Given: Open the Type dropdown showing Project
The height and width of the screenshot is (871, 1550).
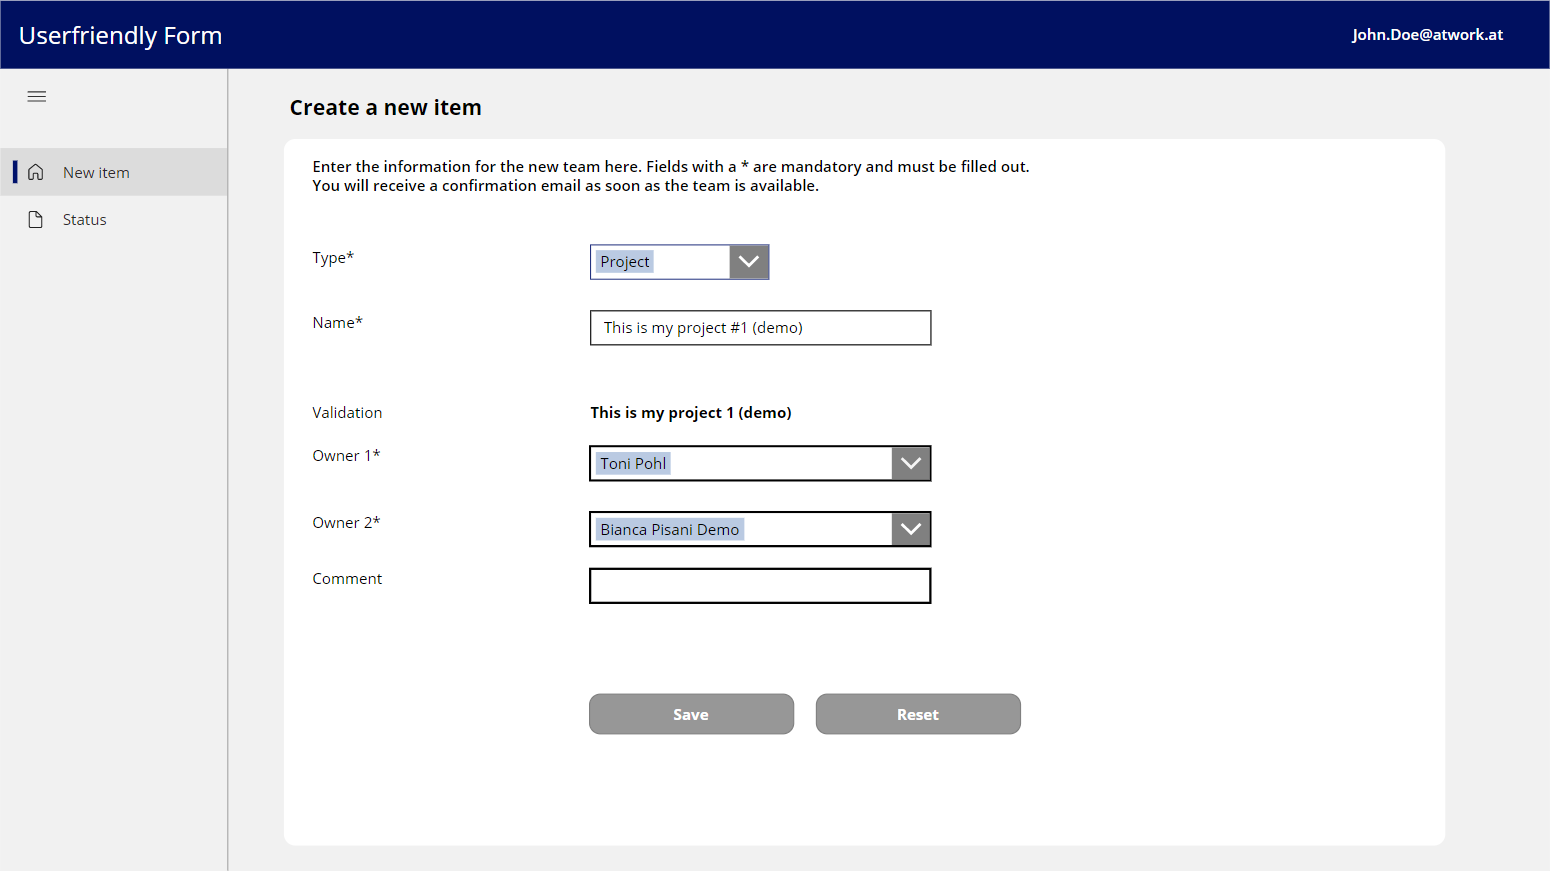Looking at the screenshot, I should pos(660,261).
